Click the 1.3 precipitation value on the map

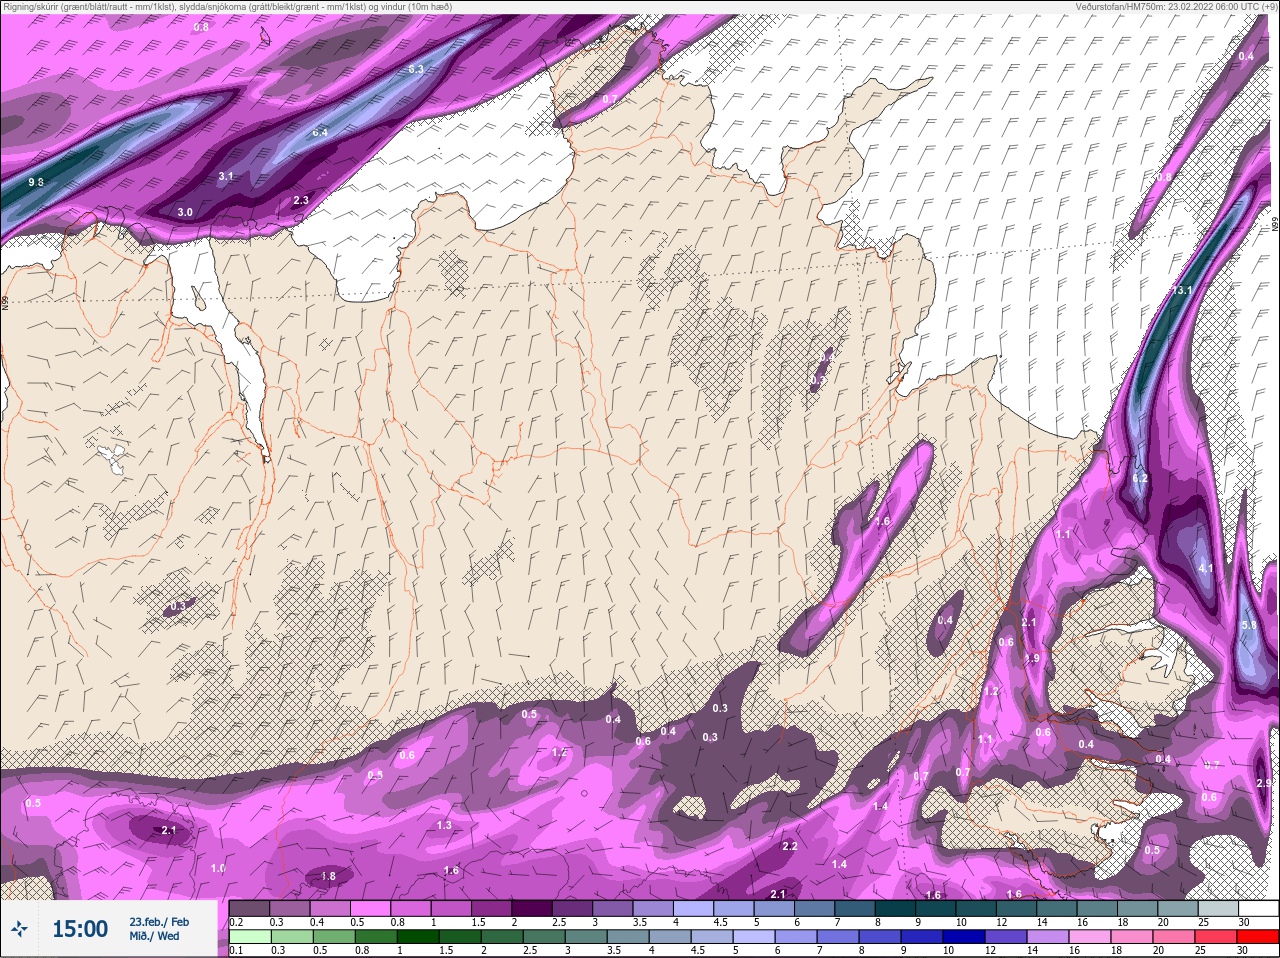coord(444,825)
